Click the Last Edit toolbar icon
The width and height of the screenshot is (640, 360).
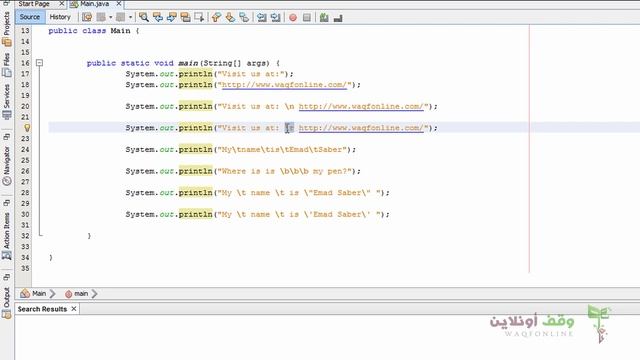(87, 17)
